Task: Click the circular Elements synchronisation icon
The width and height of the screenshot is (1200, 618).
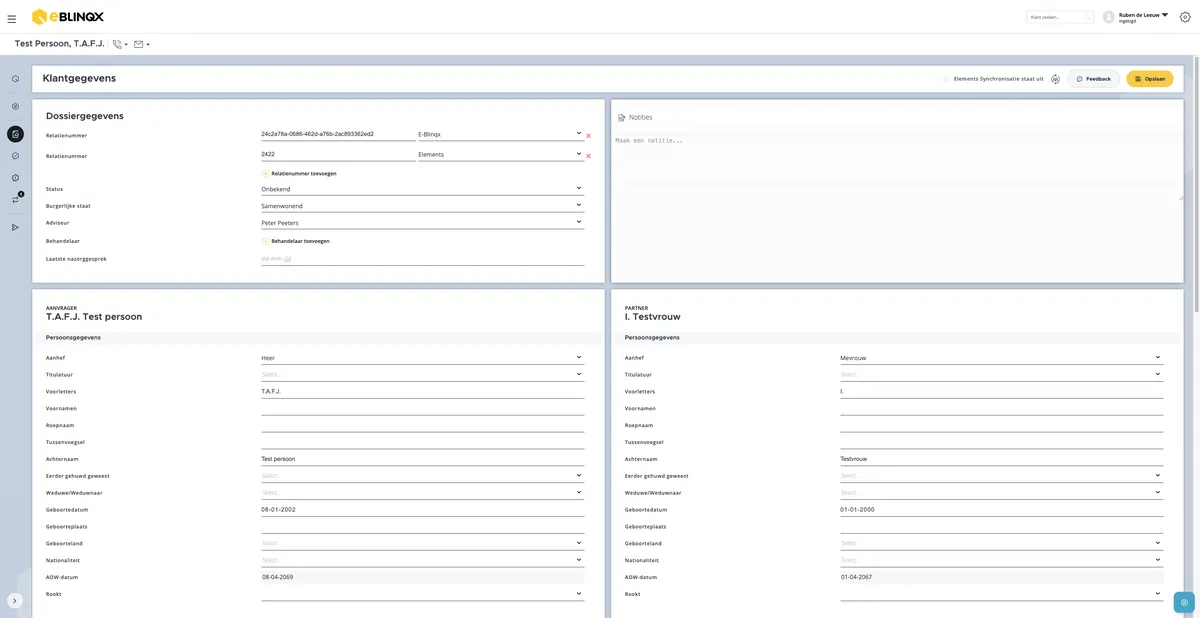Action: click(x=1055, y=79)
